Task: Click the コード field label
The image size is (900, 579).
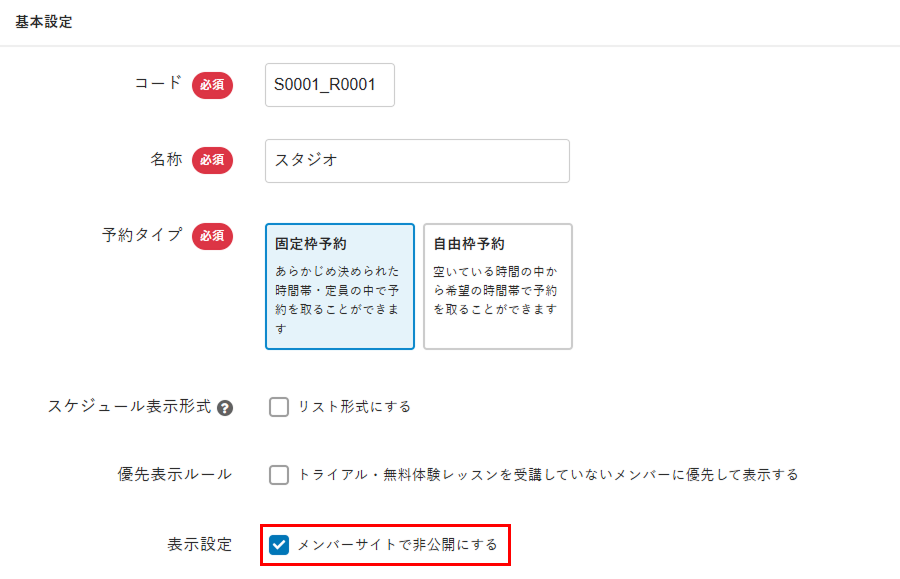Action: [x=158, y=84]
